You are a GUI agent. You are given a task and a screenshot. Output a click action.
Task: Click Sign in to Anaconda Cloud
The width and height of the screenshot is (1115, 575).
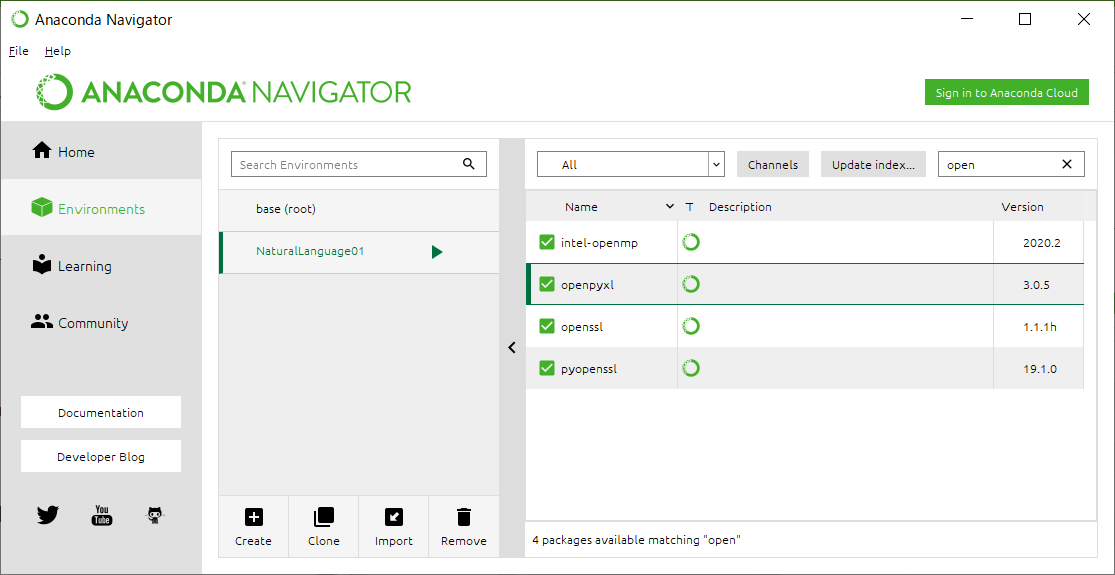(x=1006, y=92)
